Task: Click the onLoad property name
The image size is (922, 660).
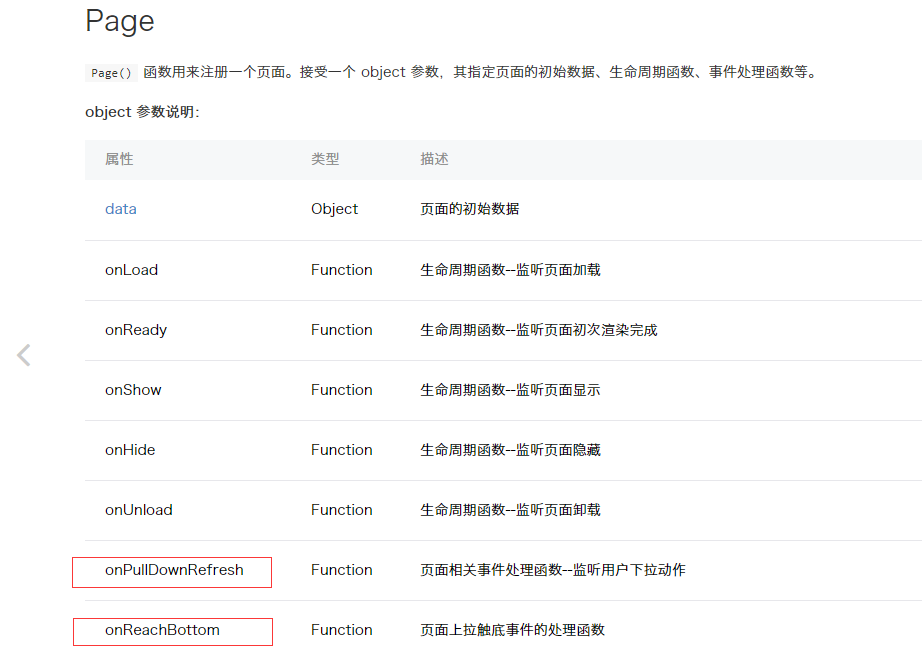Action: [131, 270]
